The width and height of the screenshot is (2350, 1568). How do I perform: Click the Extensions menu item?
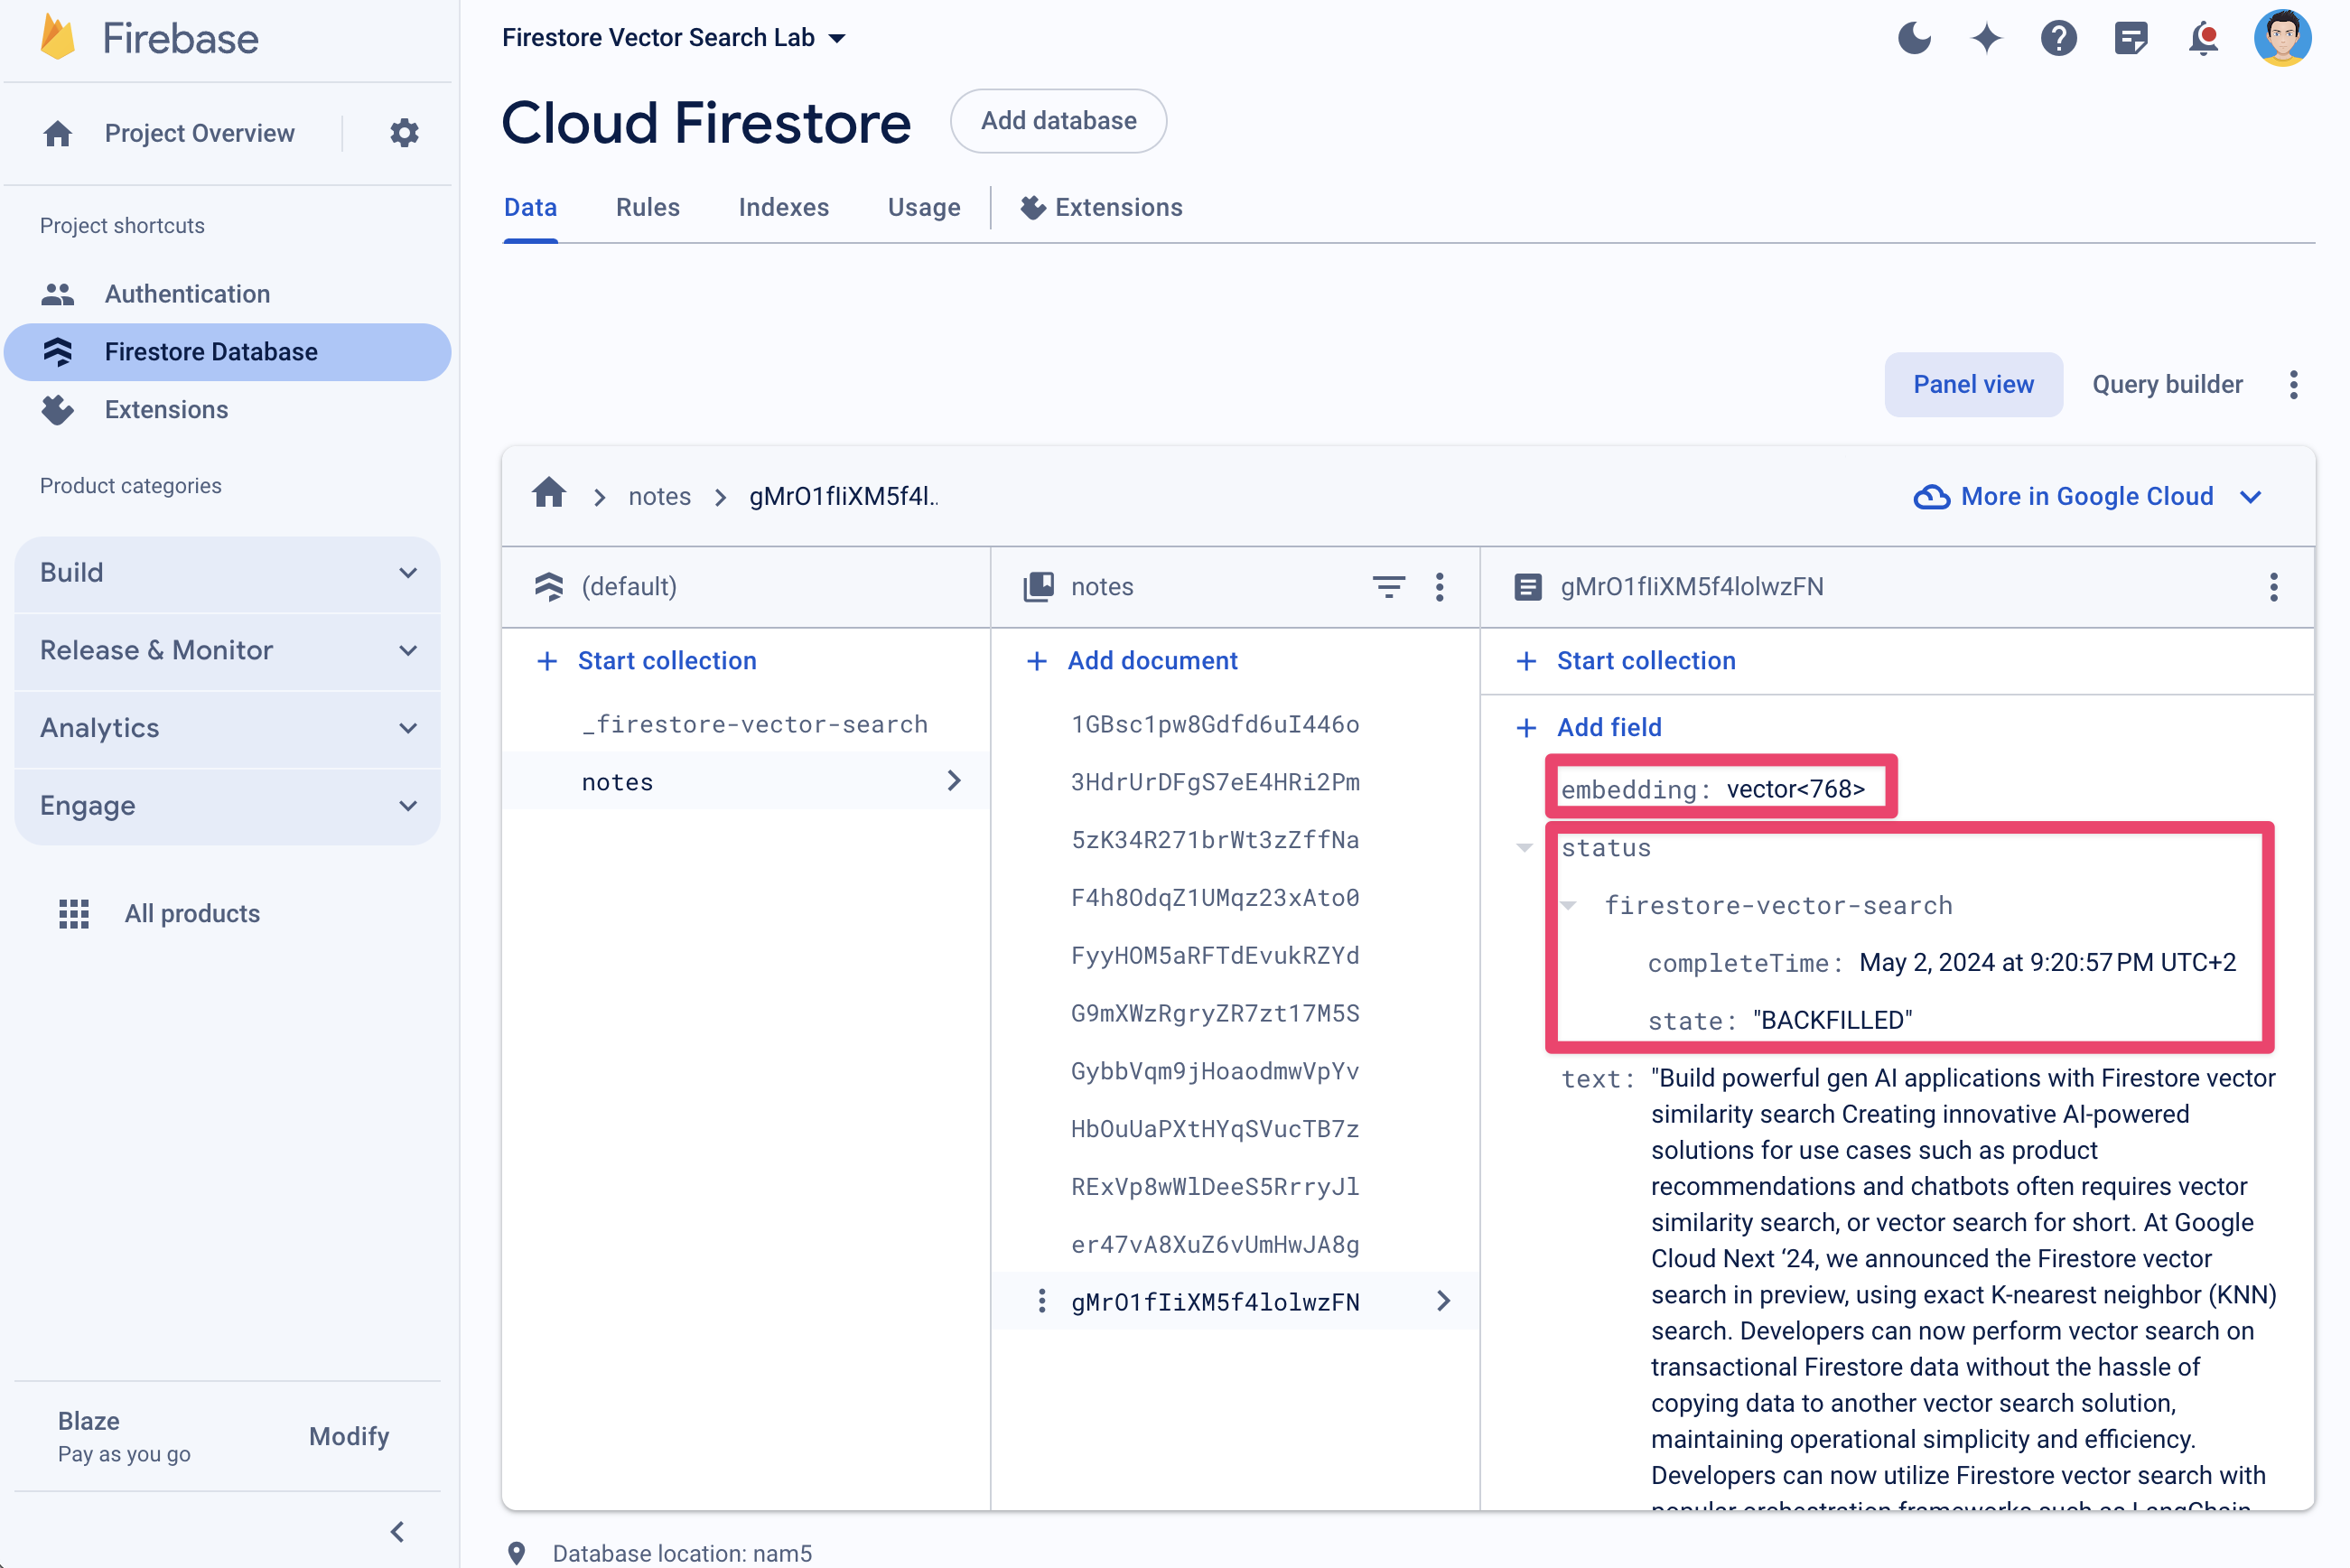tap(166, 409)
